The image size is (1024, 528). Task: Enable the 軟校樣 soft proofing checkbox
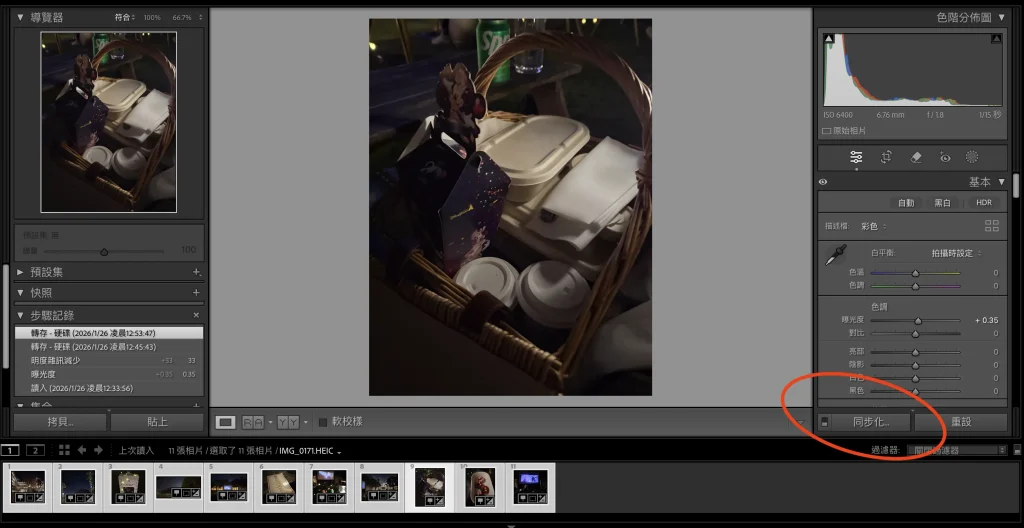tap(322, 422)
